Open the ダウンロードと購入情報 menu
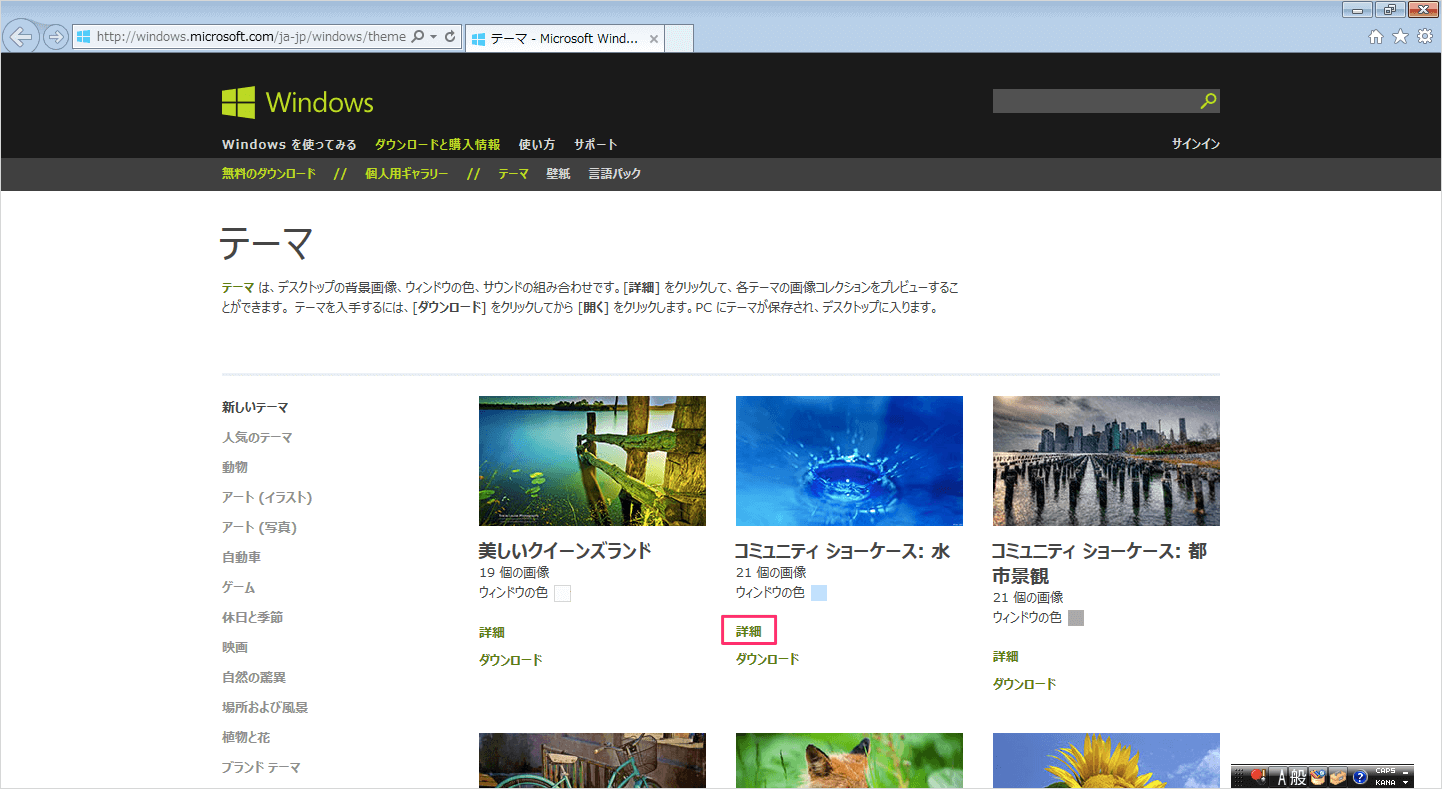Screen dimensions: 1442x789 pos(437,144)
